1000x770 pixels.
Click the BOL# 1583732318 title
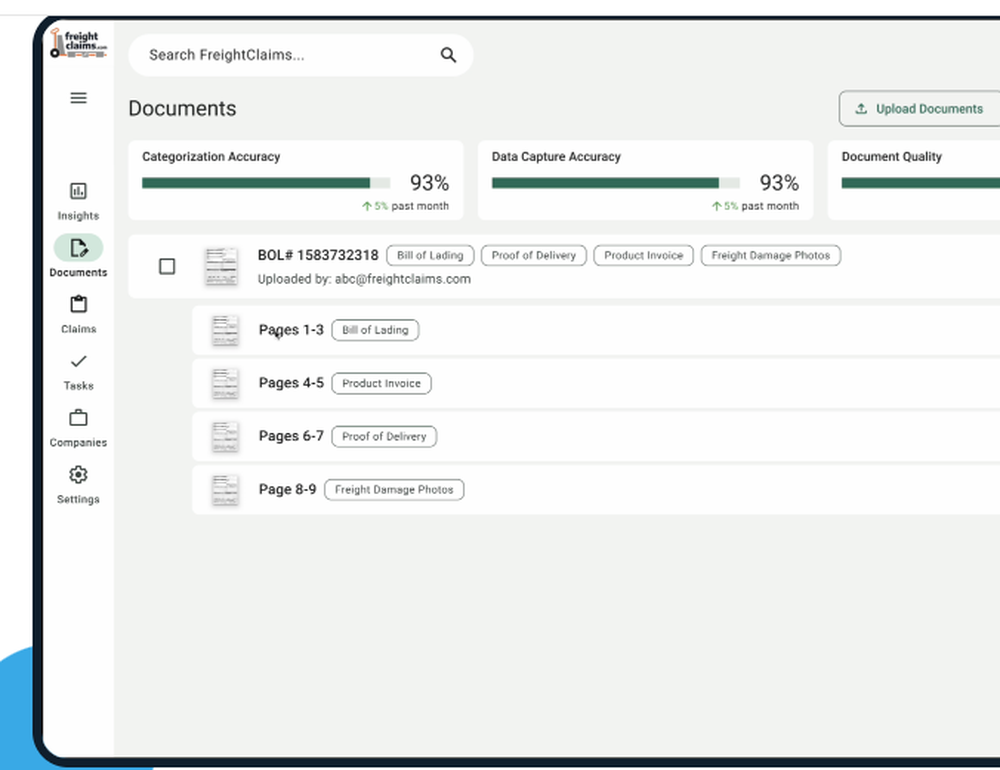[x=318, y=255]
